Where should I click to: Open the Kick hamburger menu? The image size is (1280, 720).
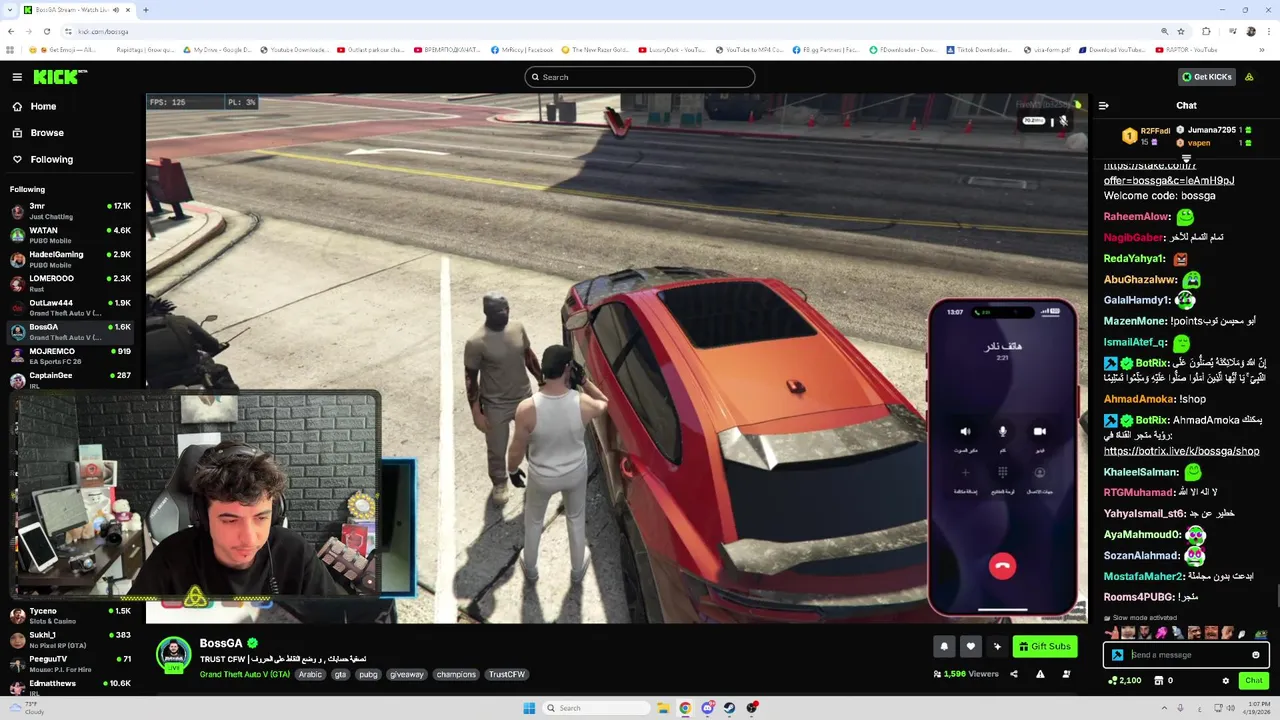[x=17, y=77]
